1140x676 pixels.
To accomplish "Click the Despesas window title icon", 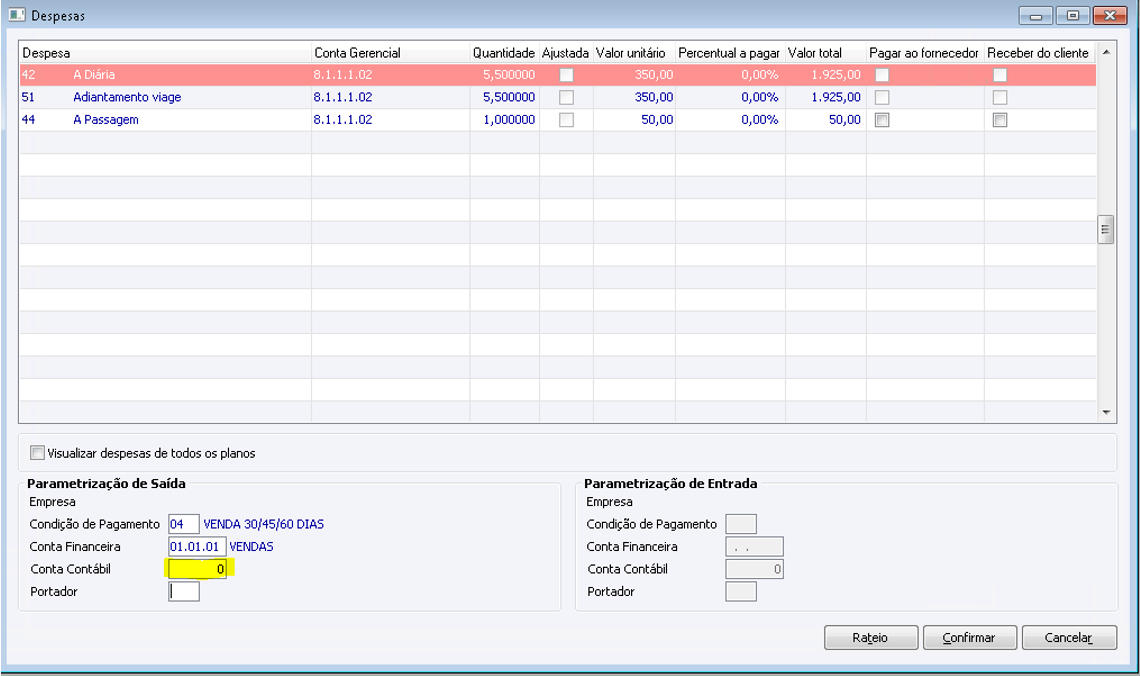I will [x=17, y=15].
